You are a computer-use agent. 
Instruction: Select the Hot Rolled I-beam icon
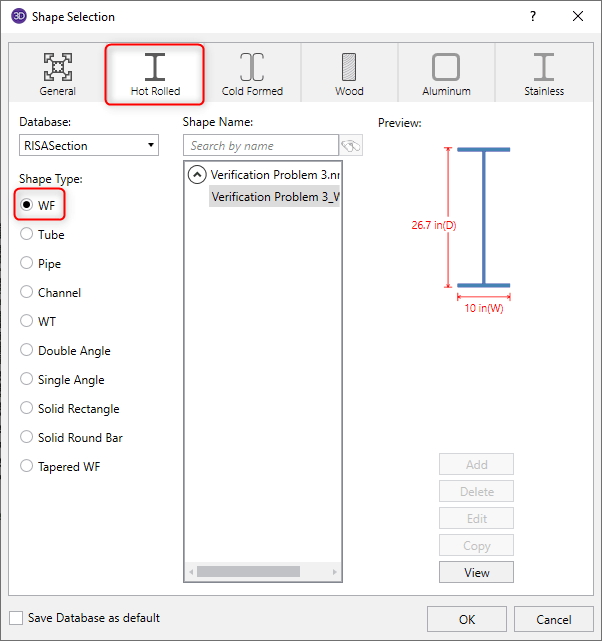(x=155, y=67)
